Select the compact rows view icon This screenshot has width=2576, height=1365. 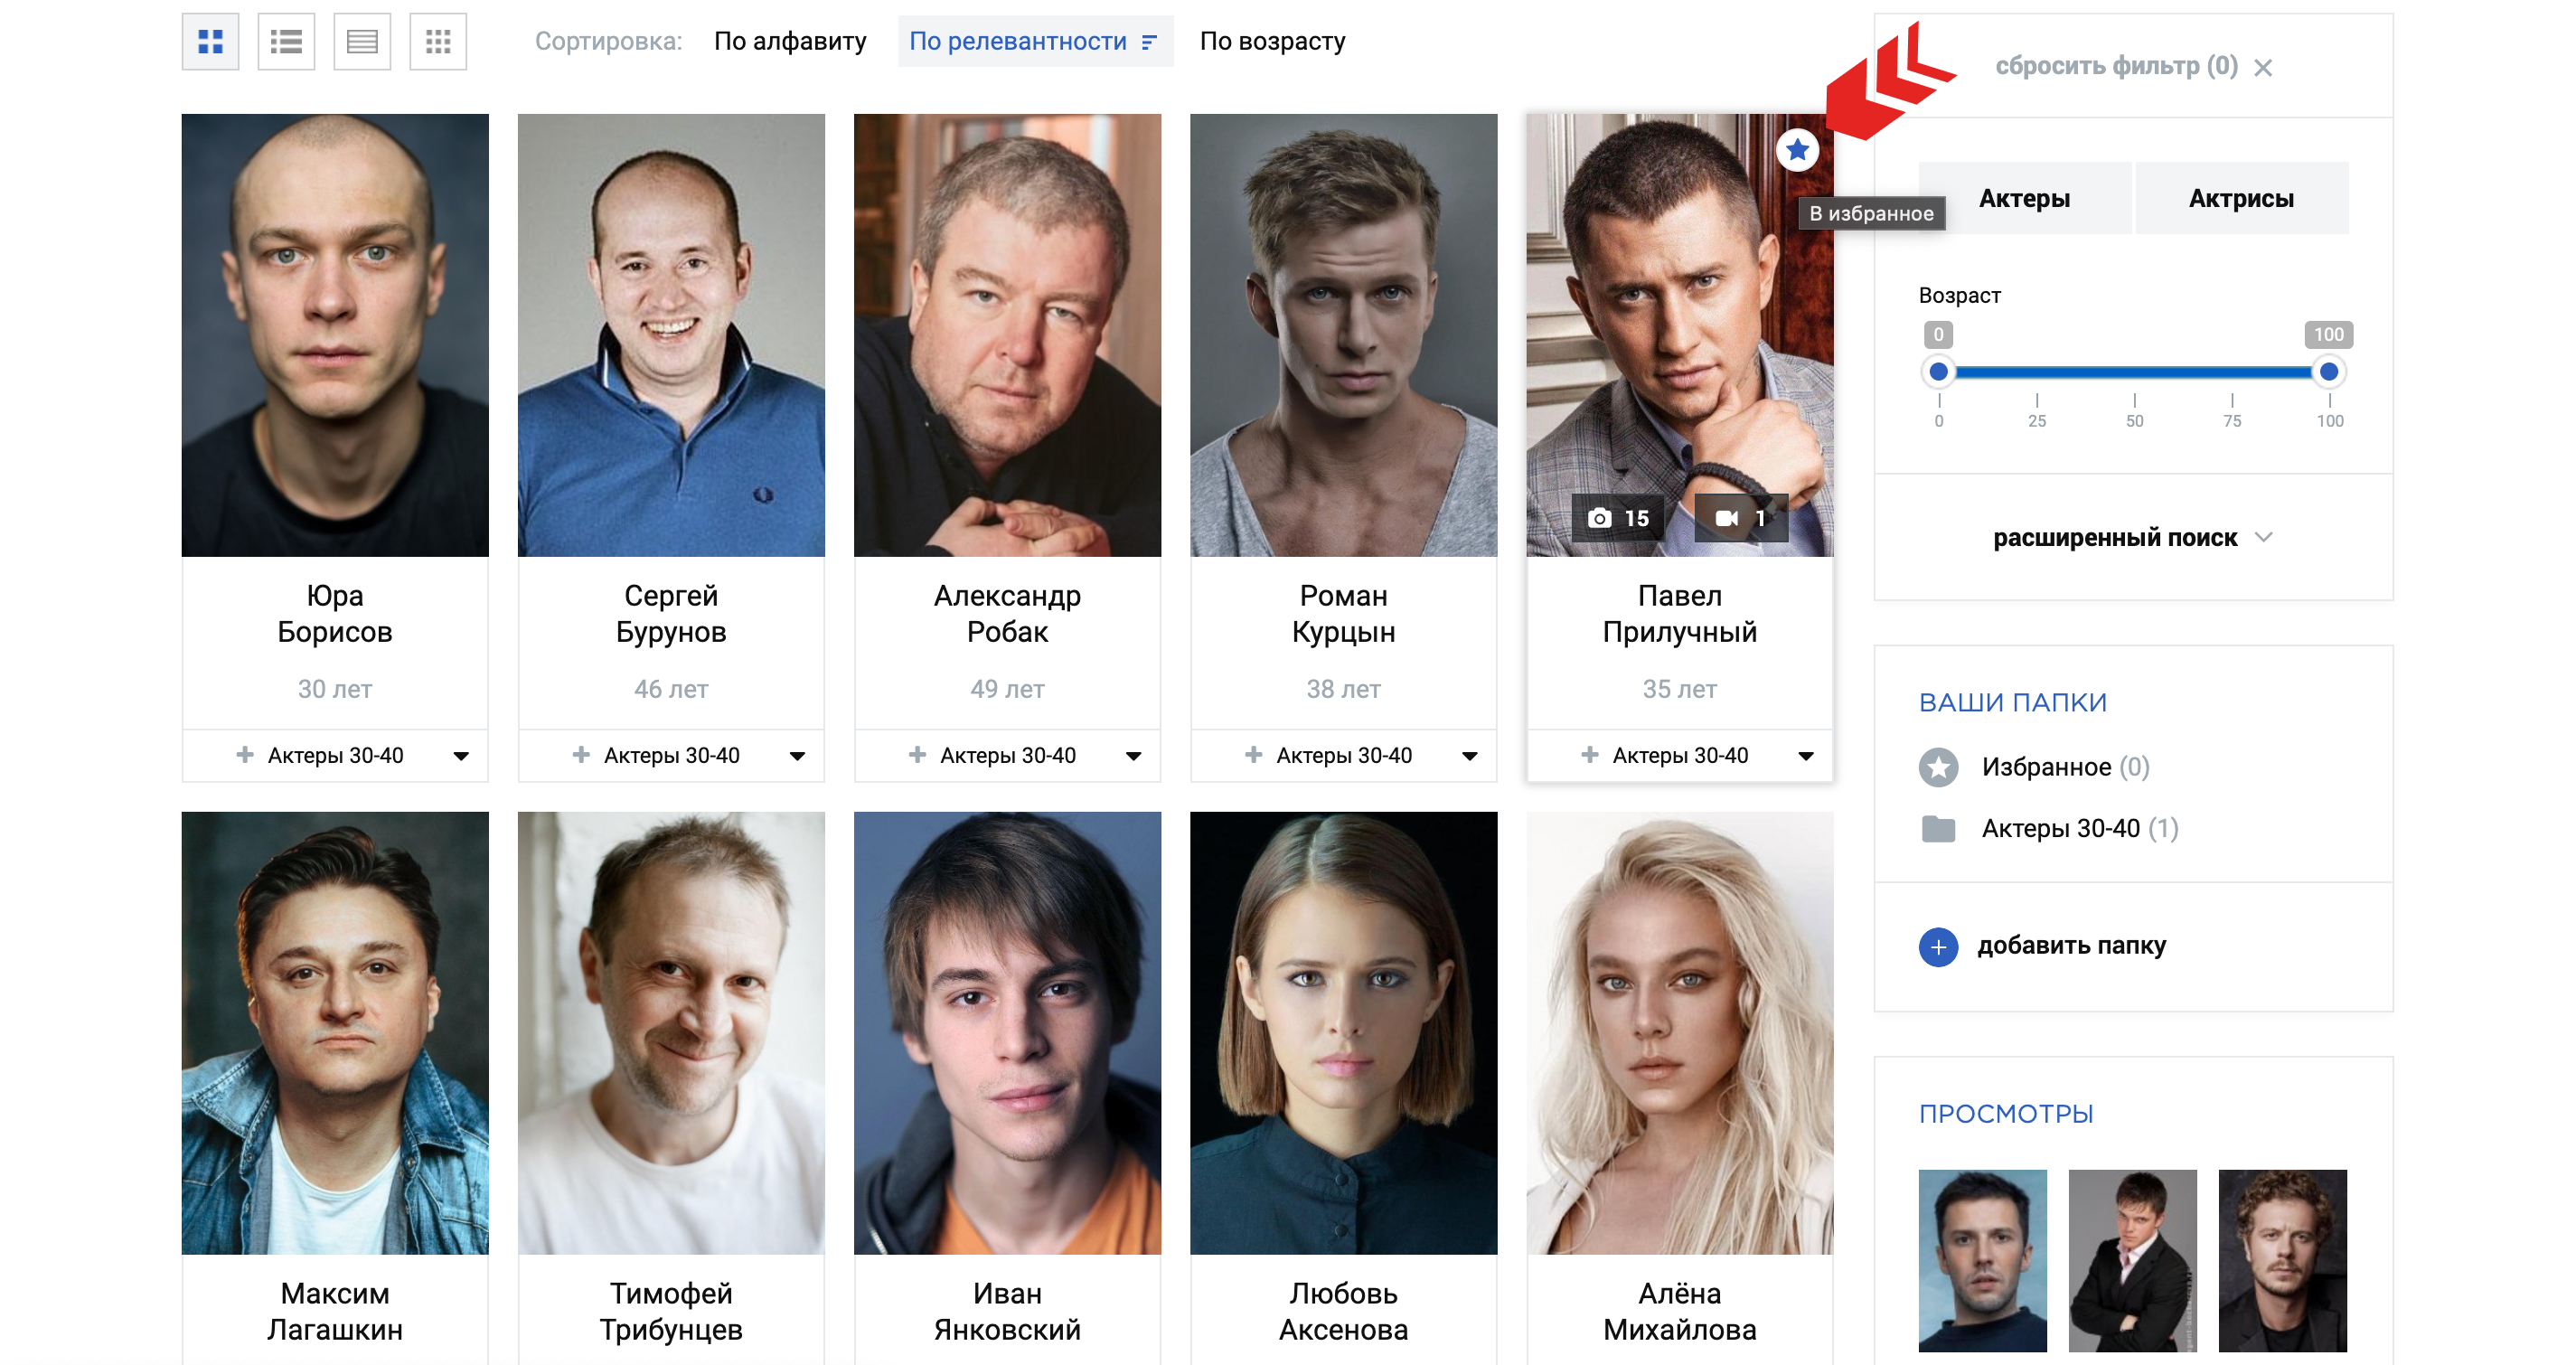point(362,42)
